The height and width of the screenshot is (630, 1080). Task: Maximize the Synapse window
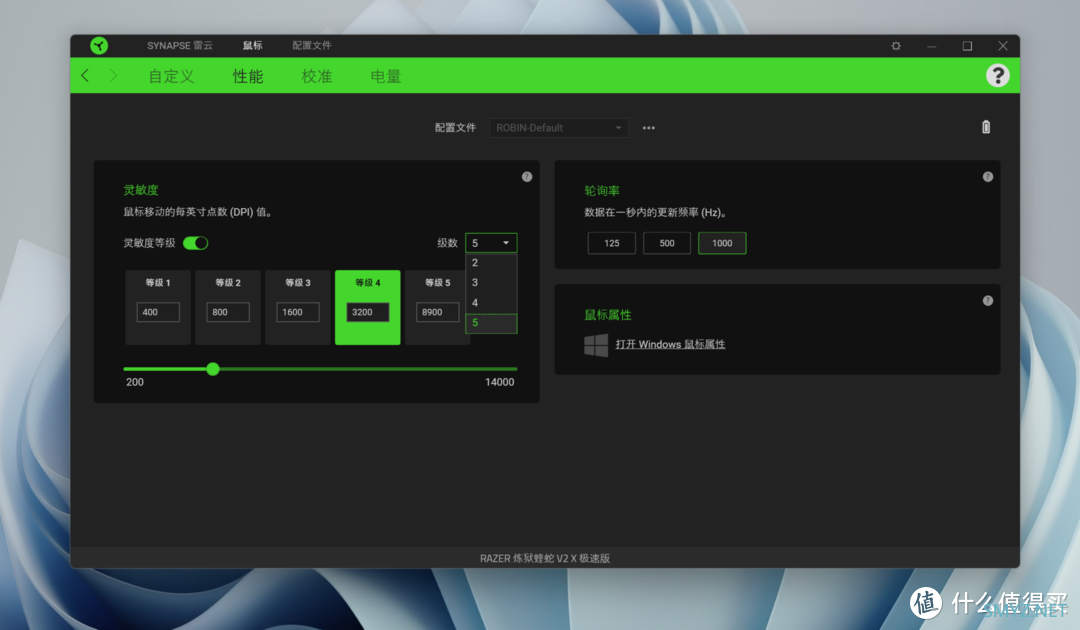point(967,45)
